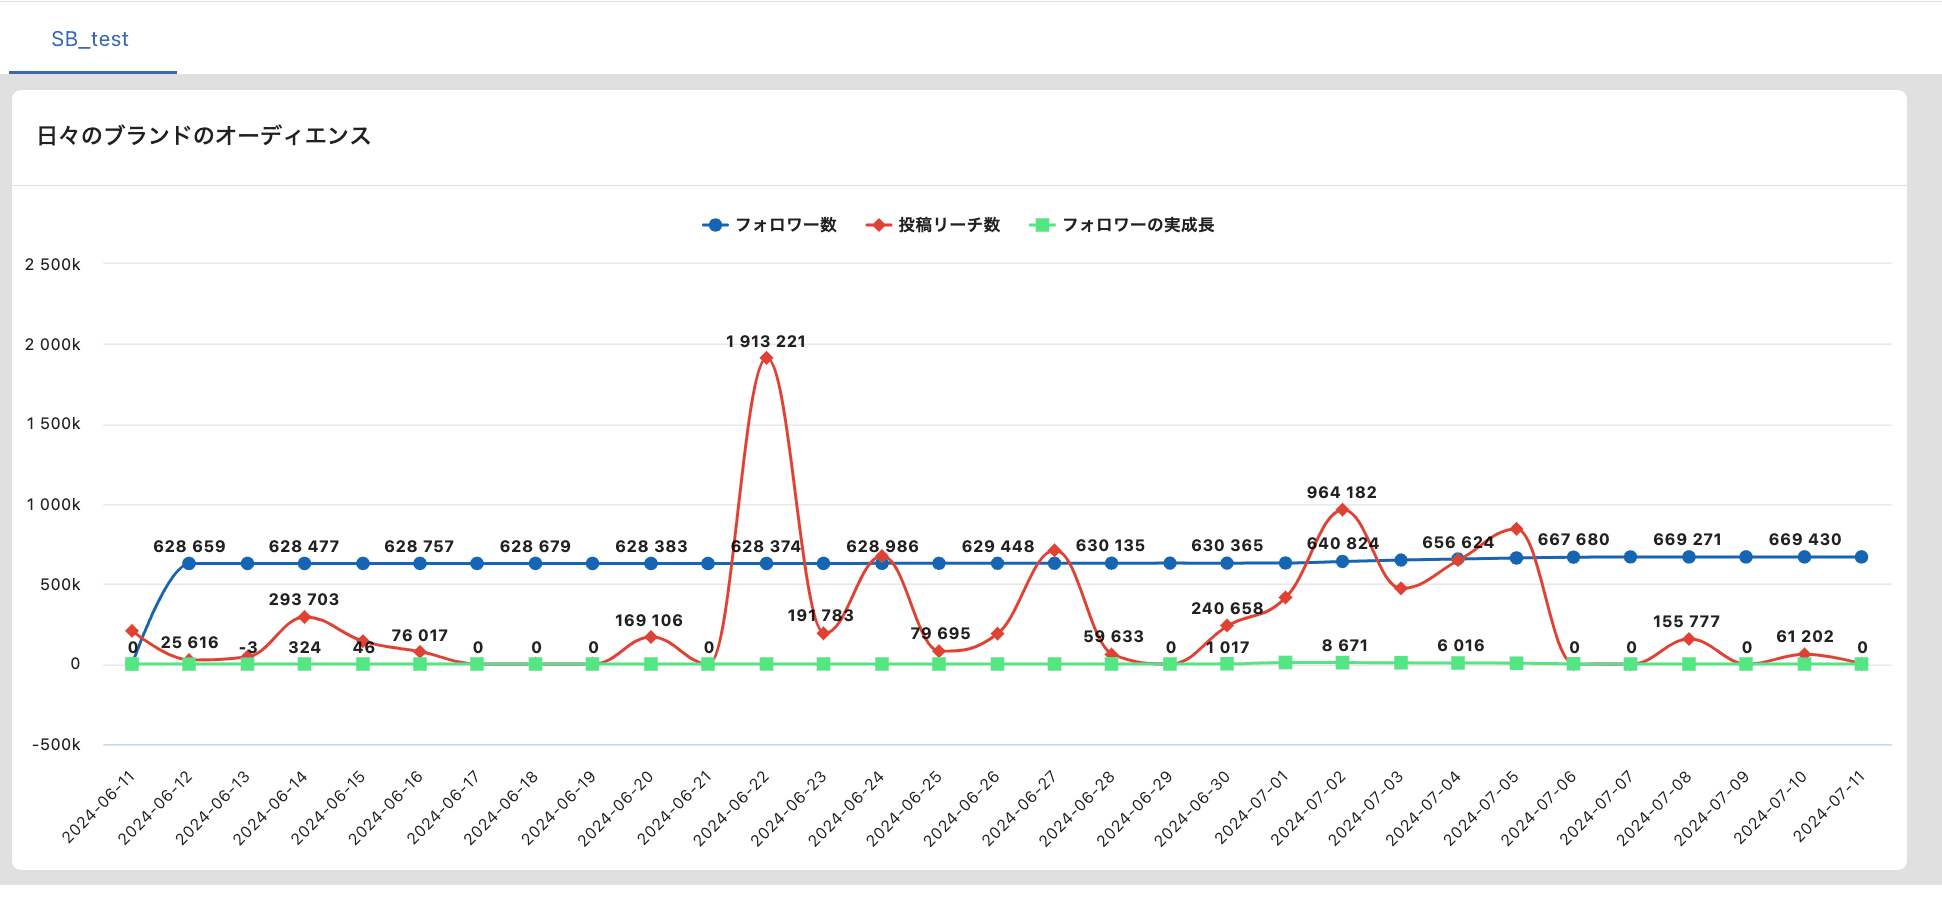Screen dimensions: 1942x920
Task: Select the red diamond marker at 240 658
Action: click(x=1227, y=626)
